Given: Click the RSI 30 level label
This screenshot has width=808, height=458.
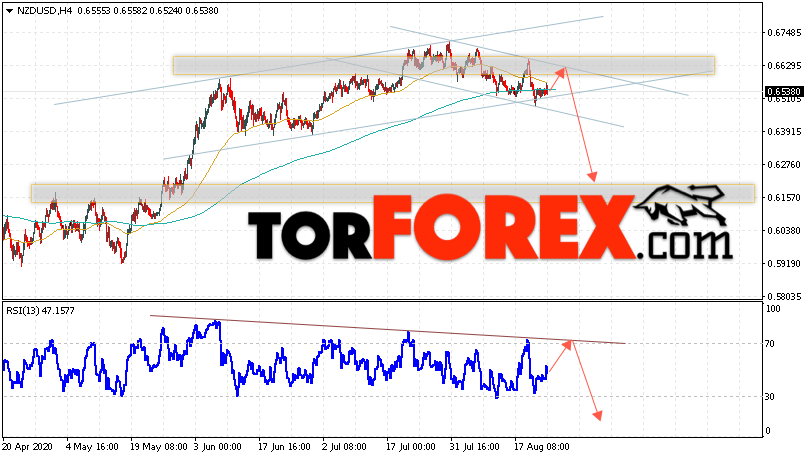Looking at the screenshot, I should (770, 397).
